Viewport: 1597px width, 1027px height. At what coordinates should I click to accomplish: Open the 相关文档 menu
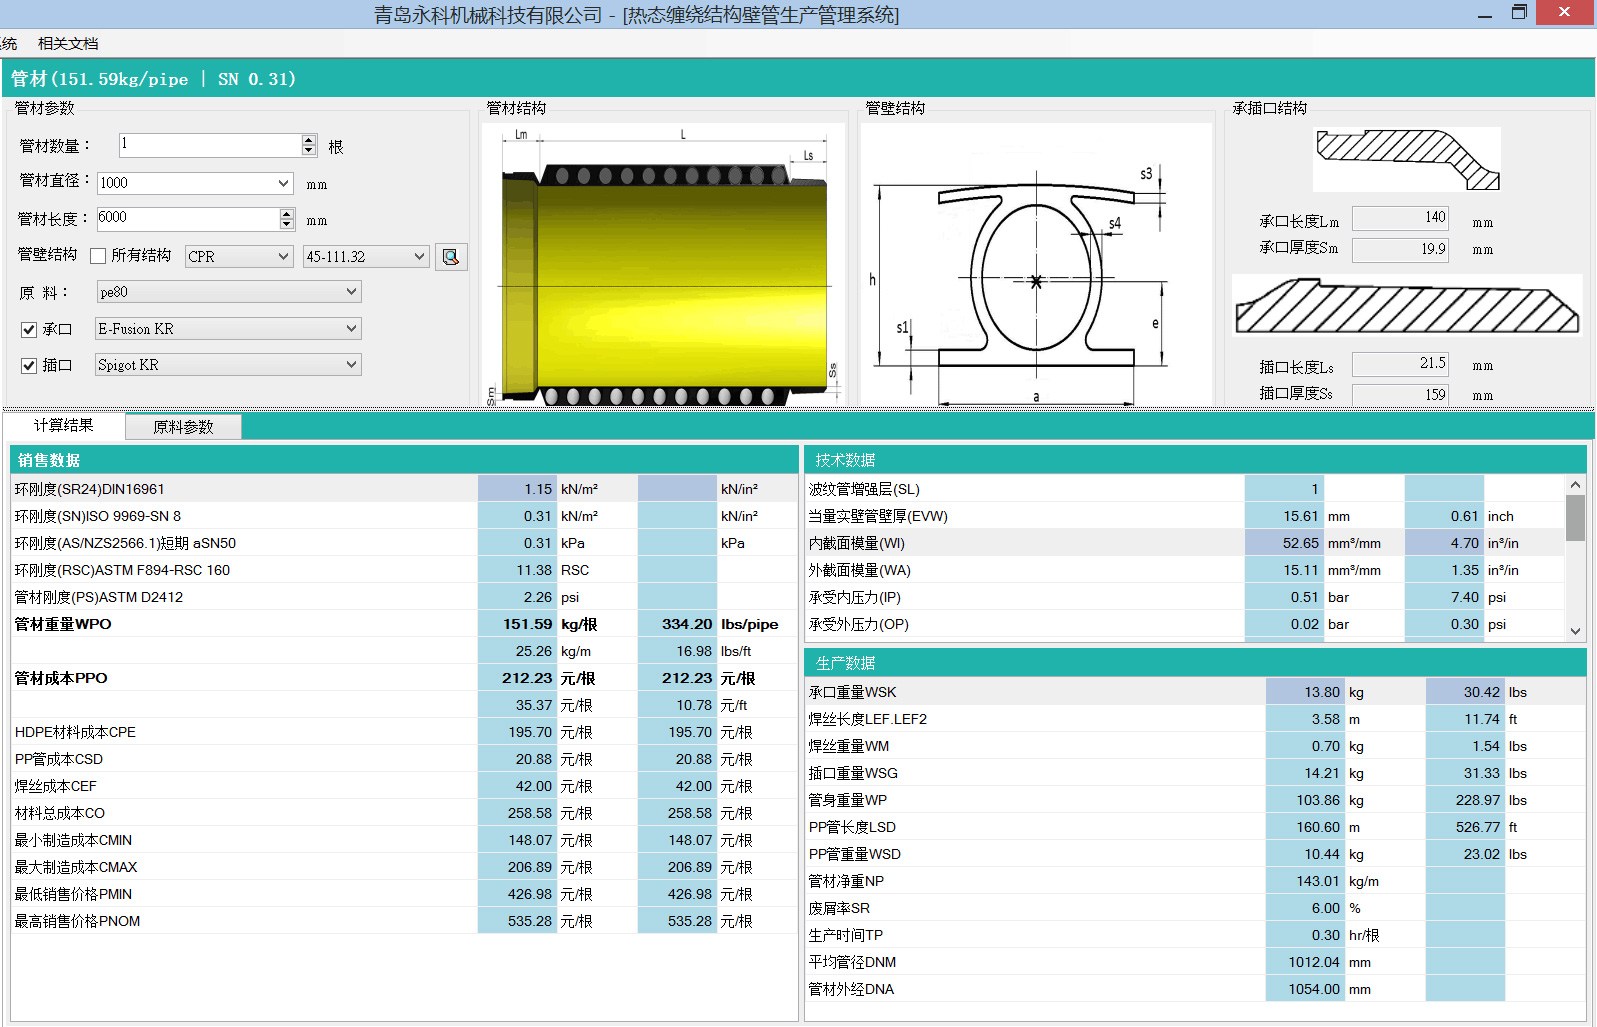pos(68,43)
